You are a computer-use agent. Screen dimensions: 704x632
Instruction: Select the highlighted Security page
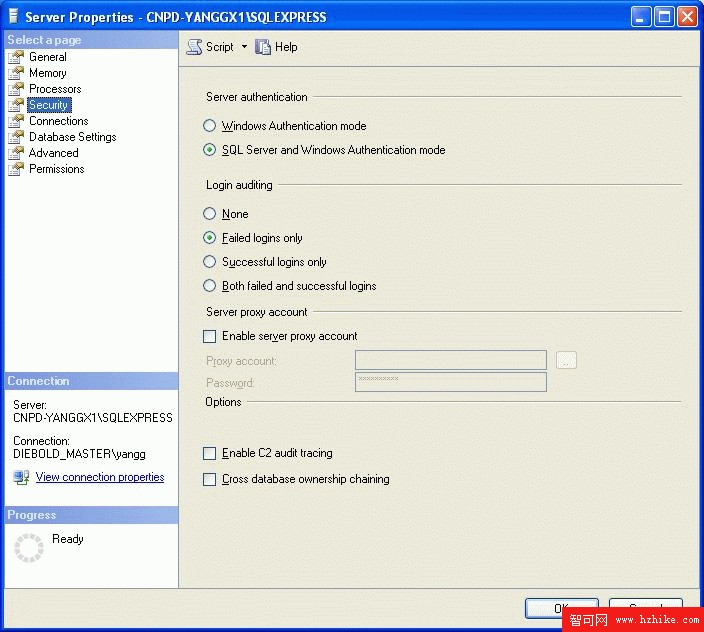49,105
